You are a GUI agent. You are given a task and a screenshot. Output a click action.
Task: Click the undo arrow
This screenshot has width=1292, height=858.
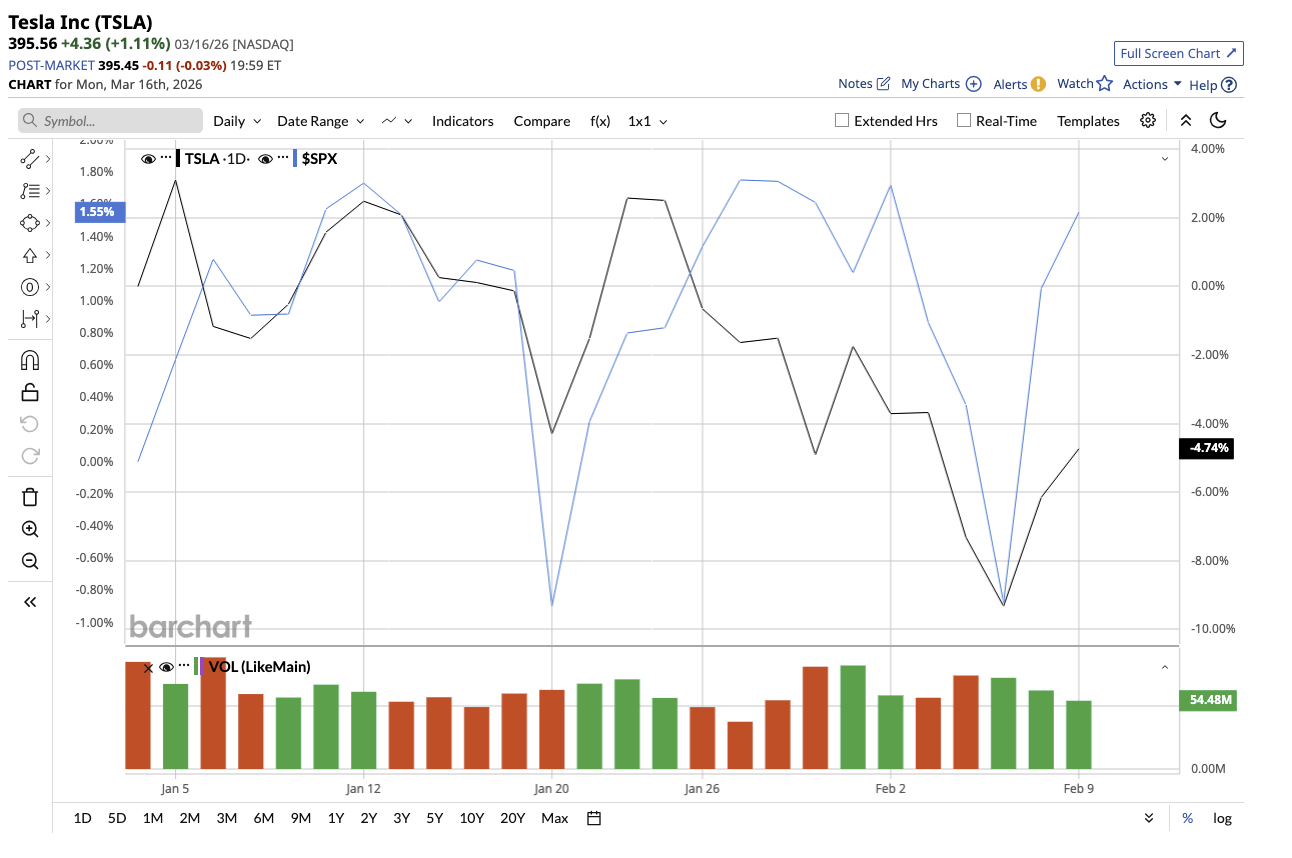(30, 424)
